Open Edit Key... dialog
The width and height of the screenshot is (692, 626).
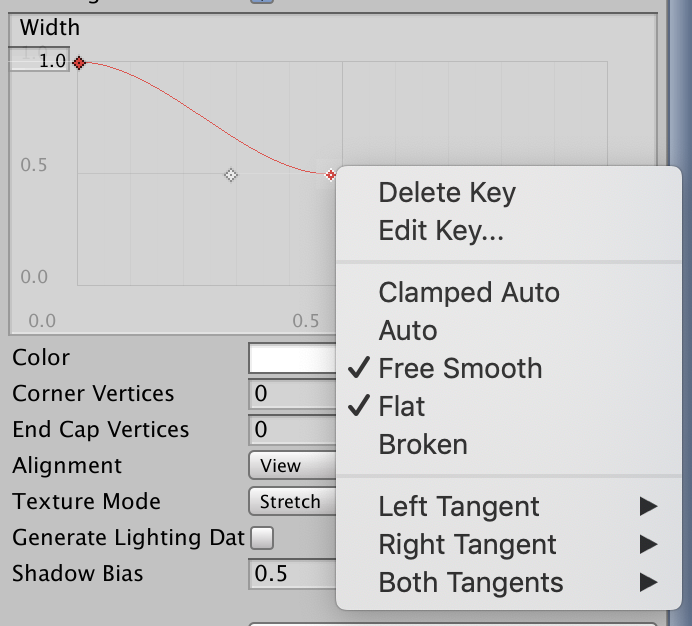(441, 231)
